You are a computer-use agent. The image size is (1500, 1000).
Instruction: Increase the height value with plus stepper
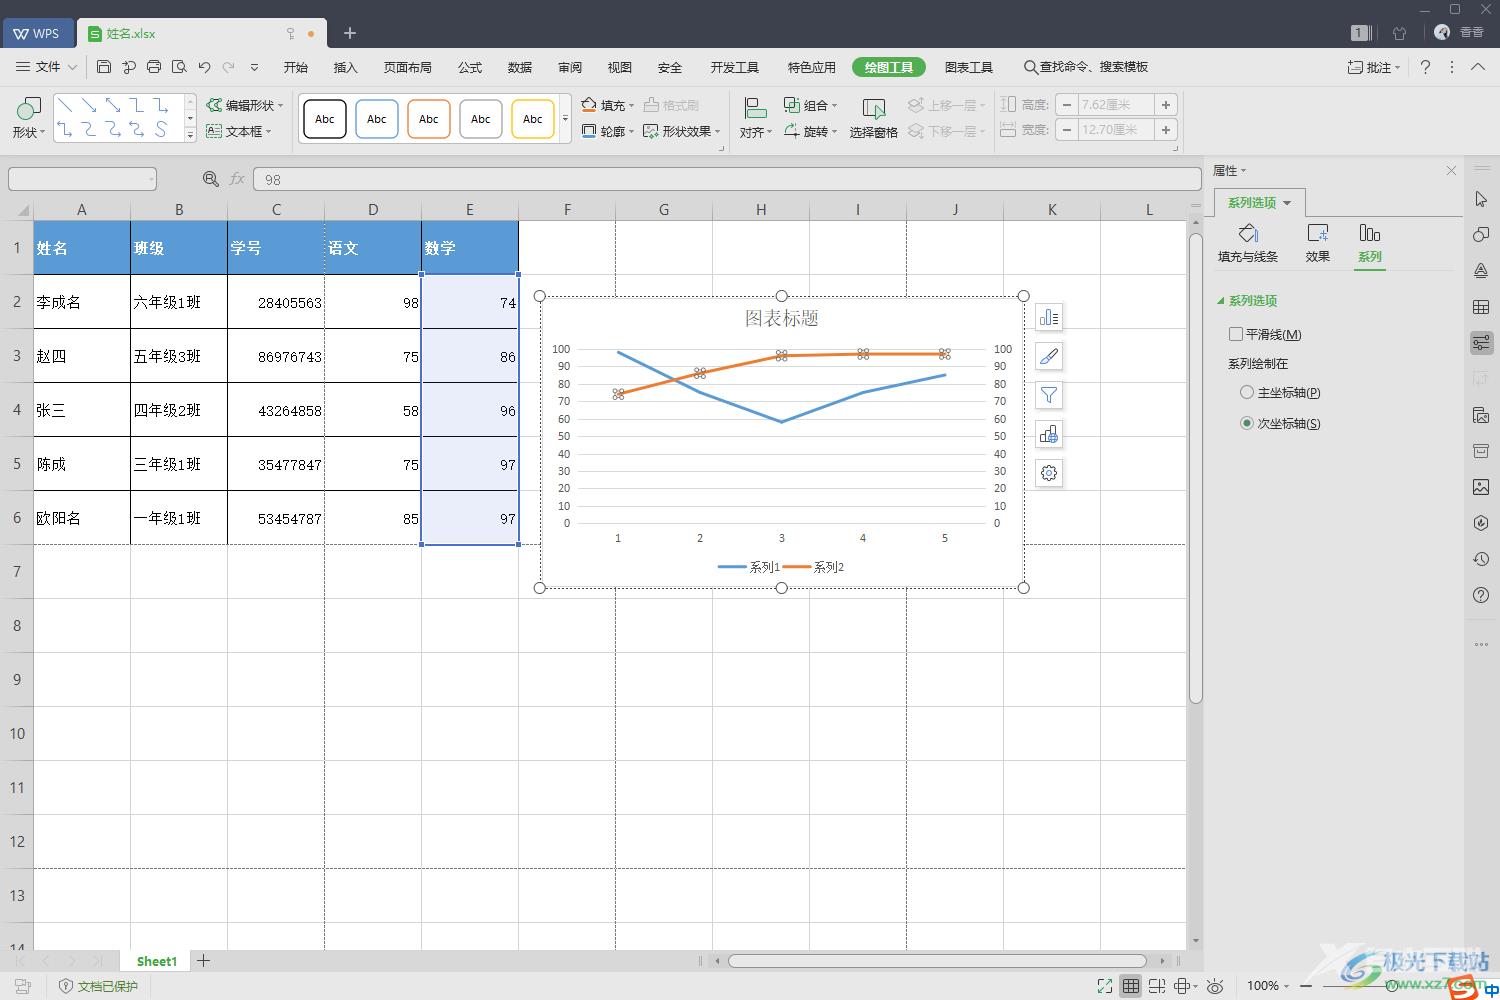[x=1166, y=105]
